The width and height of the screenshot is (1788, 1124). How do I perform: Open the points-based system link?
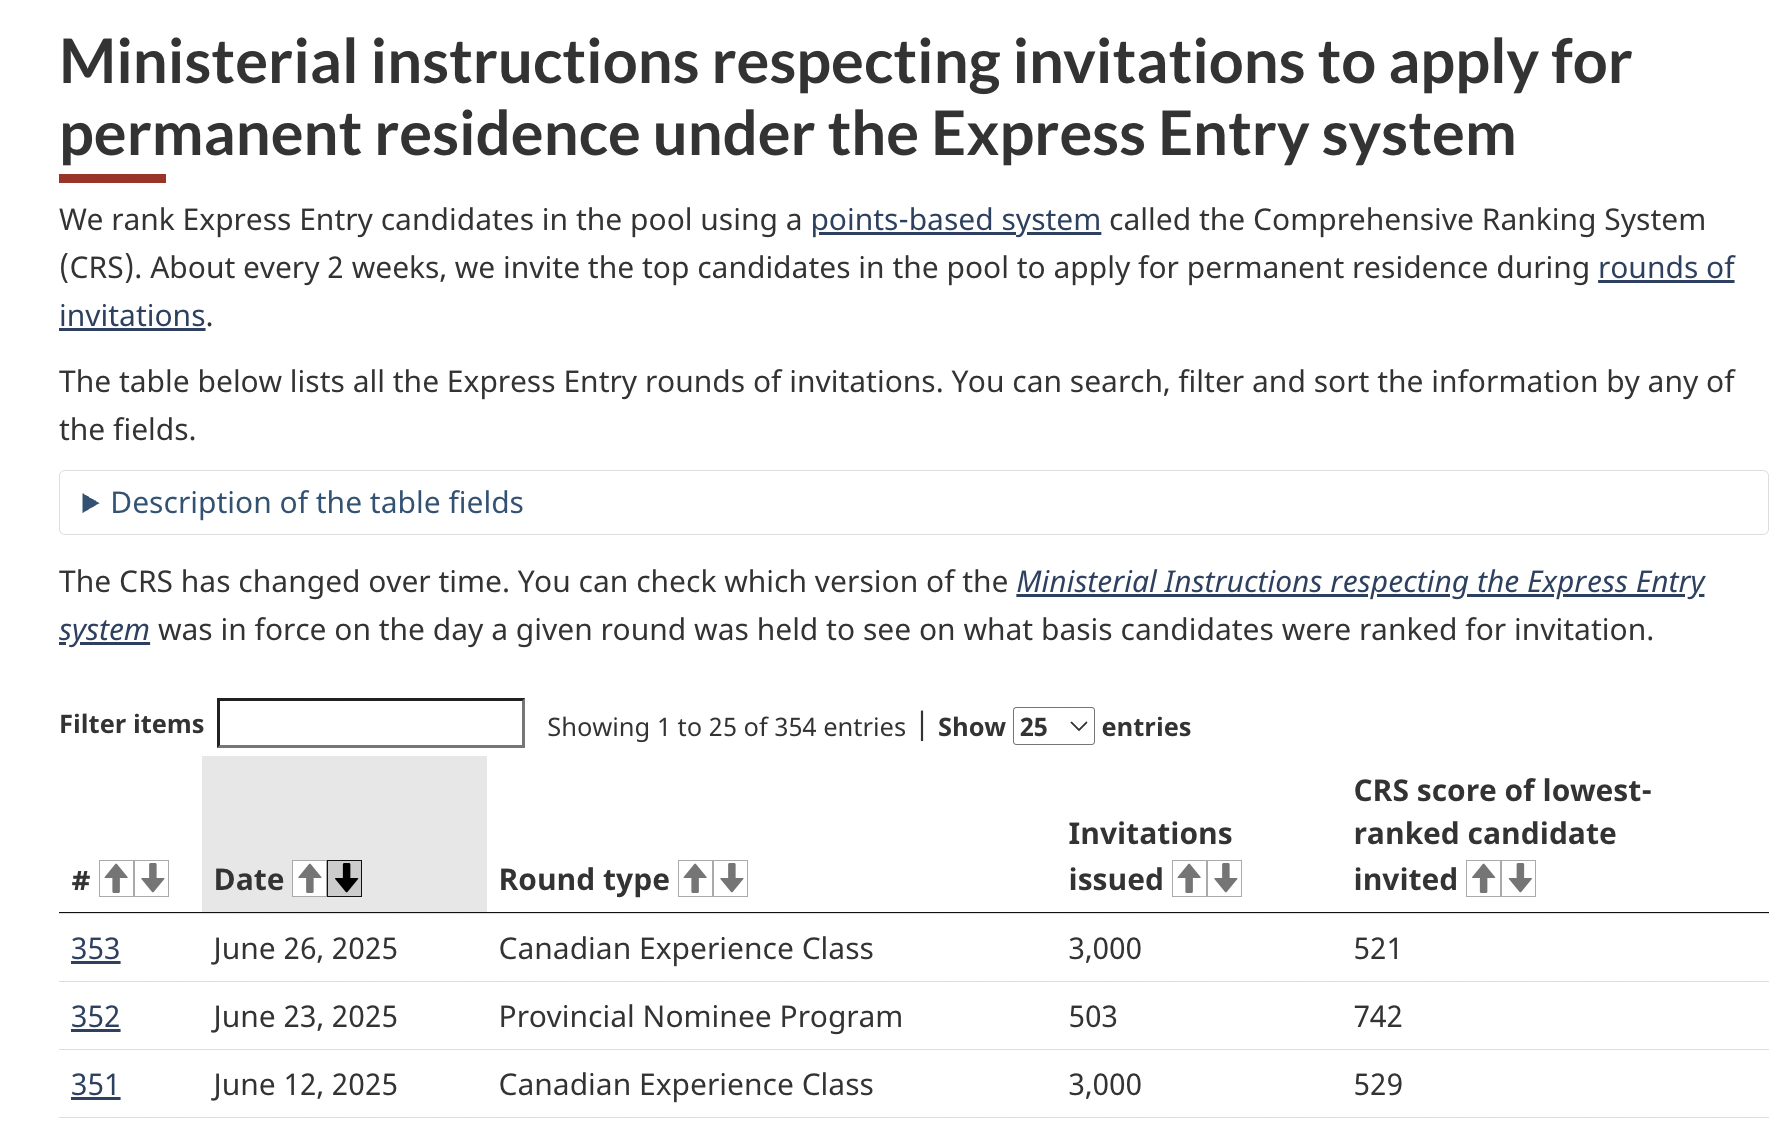tap(955, 220)
